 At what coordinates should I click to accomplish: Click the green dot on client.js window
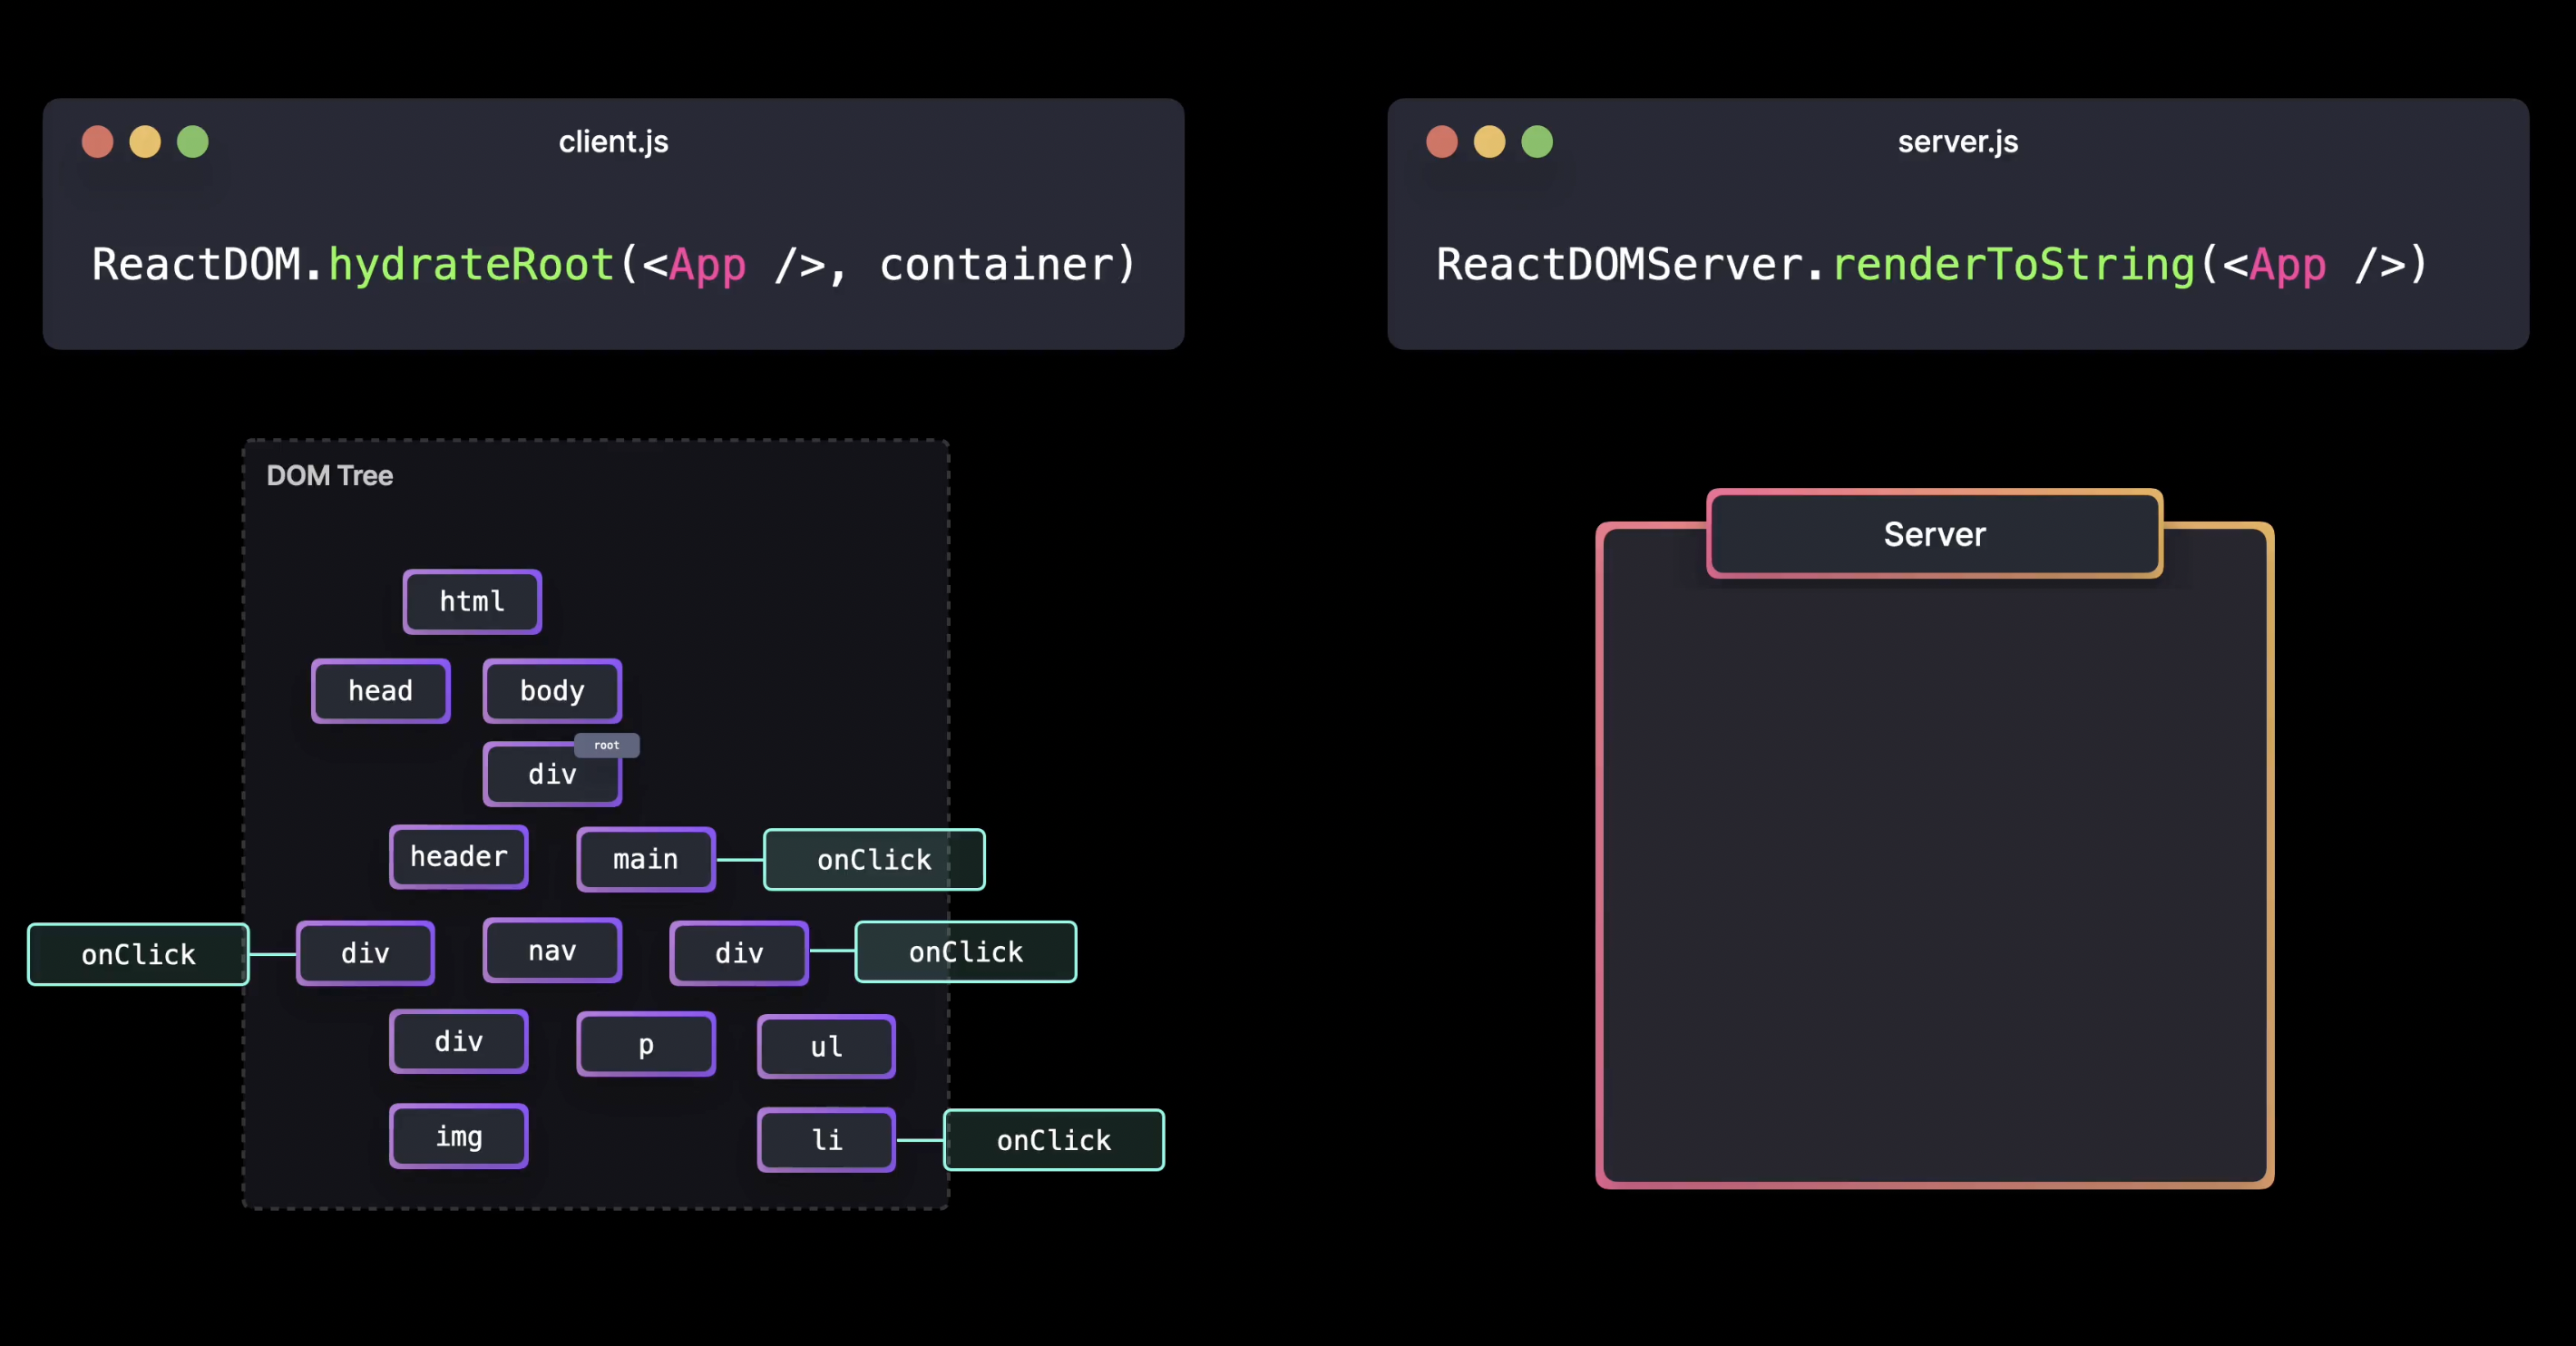click(x=193, y=142)
